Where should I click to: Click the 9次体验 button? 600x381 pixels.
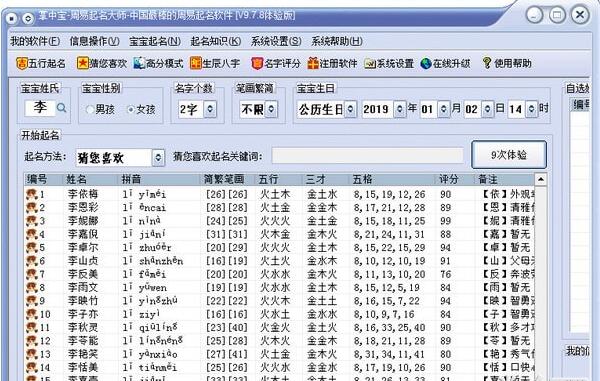coord(509,155)
